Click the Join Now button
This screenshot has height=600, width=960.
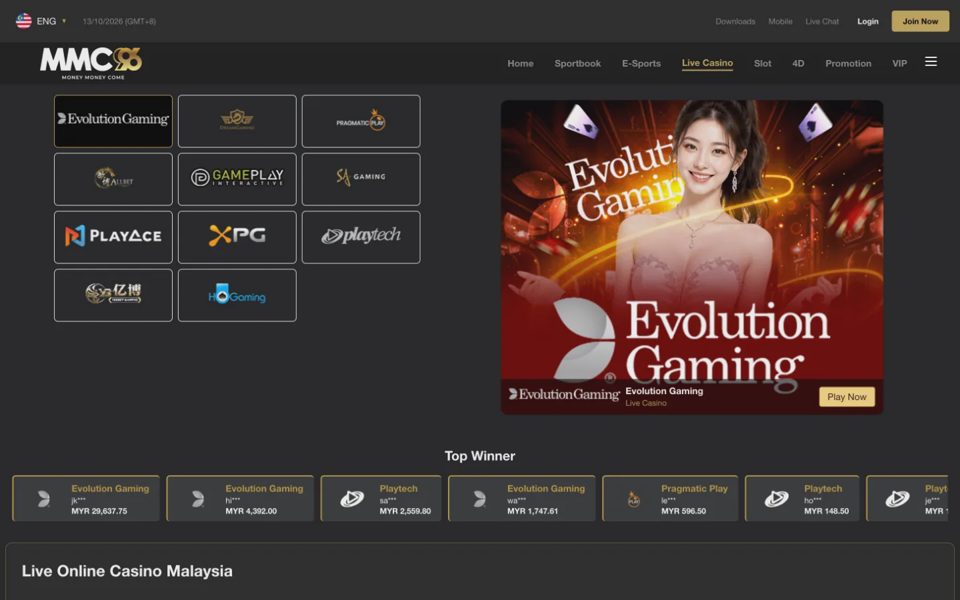(920, 21)
